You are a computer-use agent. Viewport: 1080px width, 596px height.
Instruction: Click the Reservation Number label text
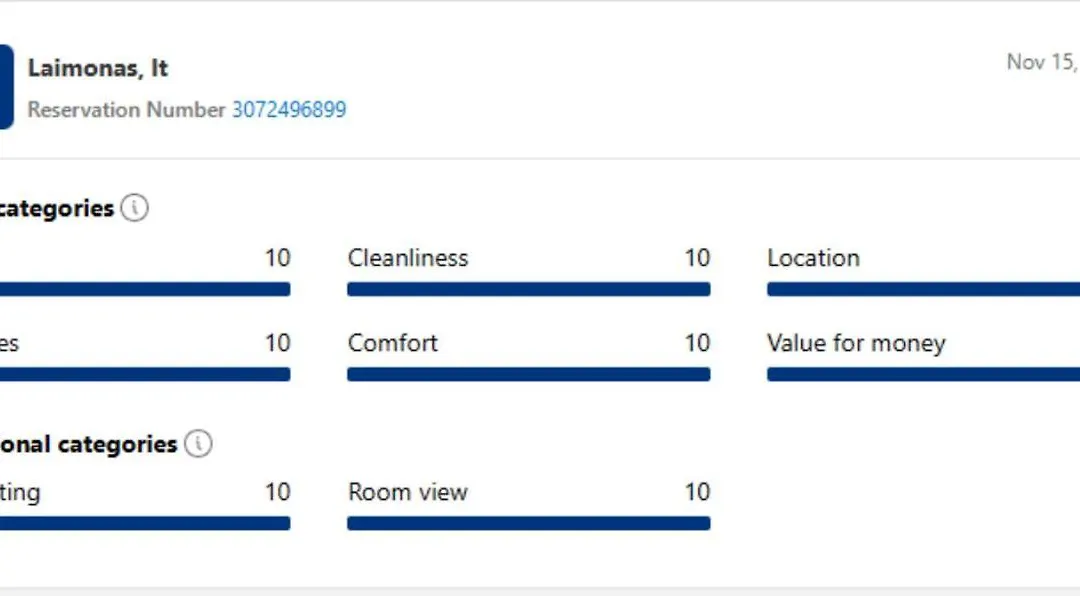[126, 110]
